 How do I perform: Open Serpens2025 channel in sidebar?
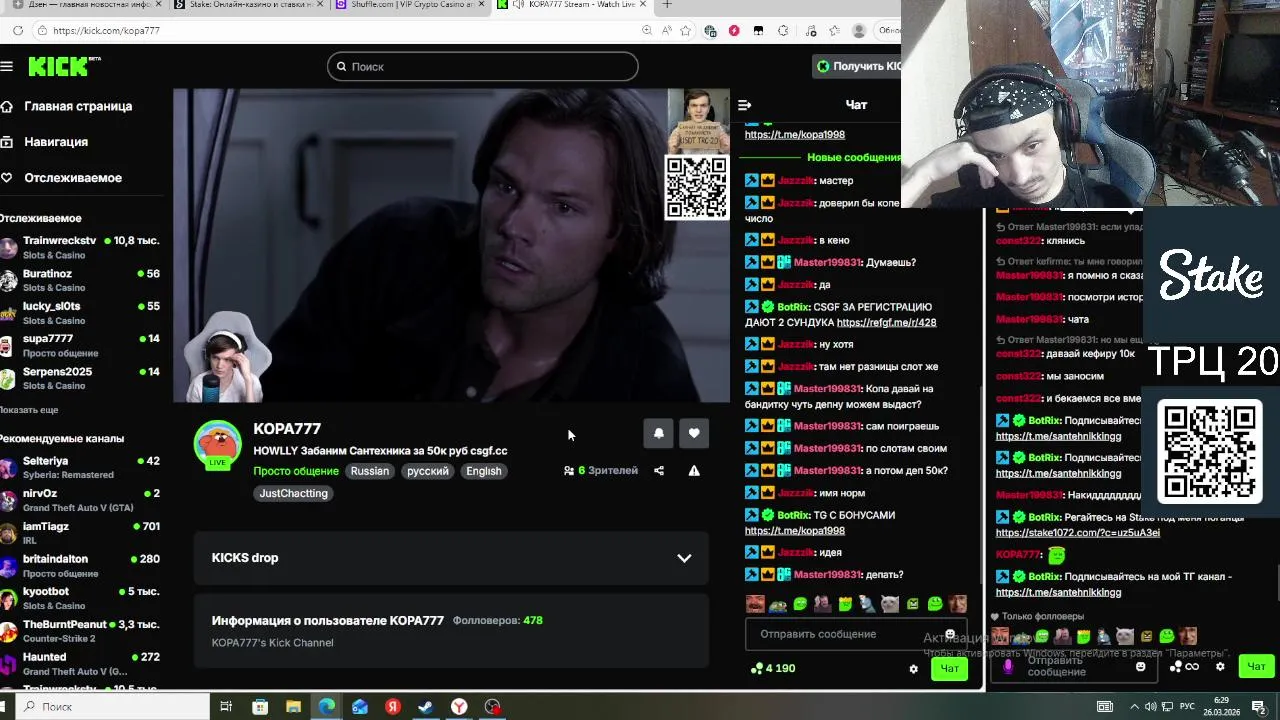point(80,378)
